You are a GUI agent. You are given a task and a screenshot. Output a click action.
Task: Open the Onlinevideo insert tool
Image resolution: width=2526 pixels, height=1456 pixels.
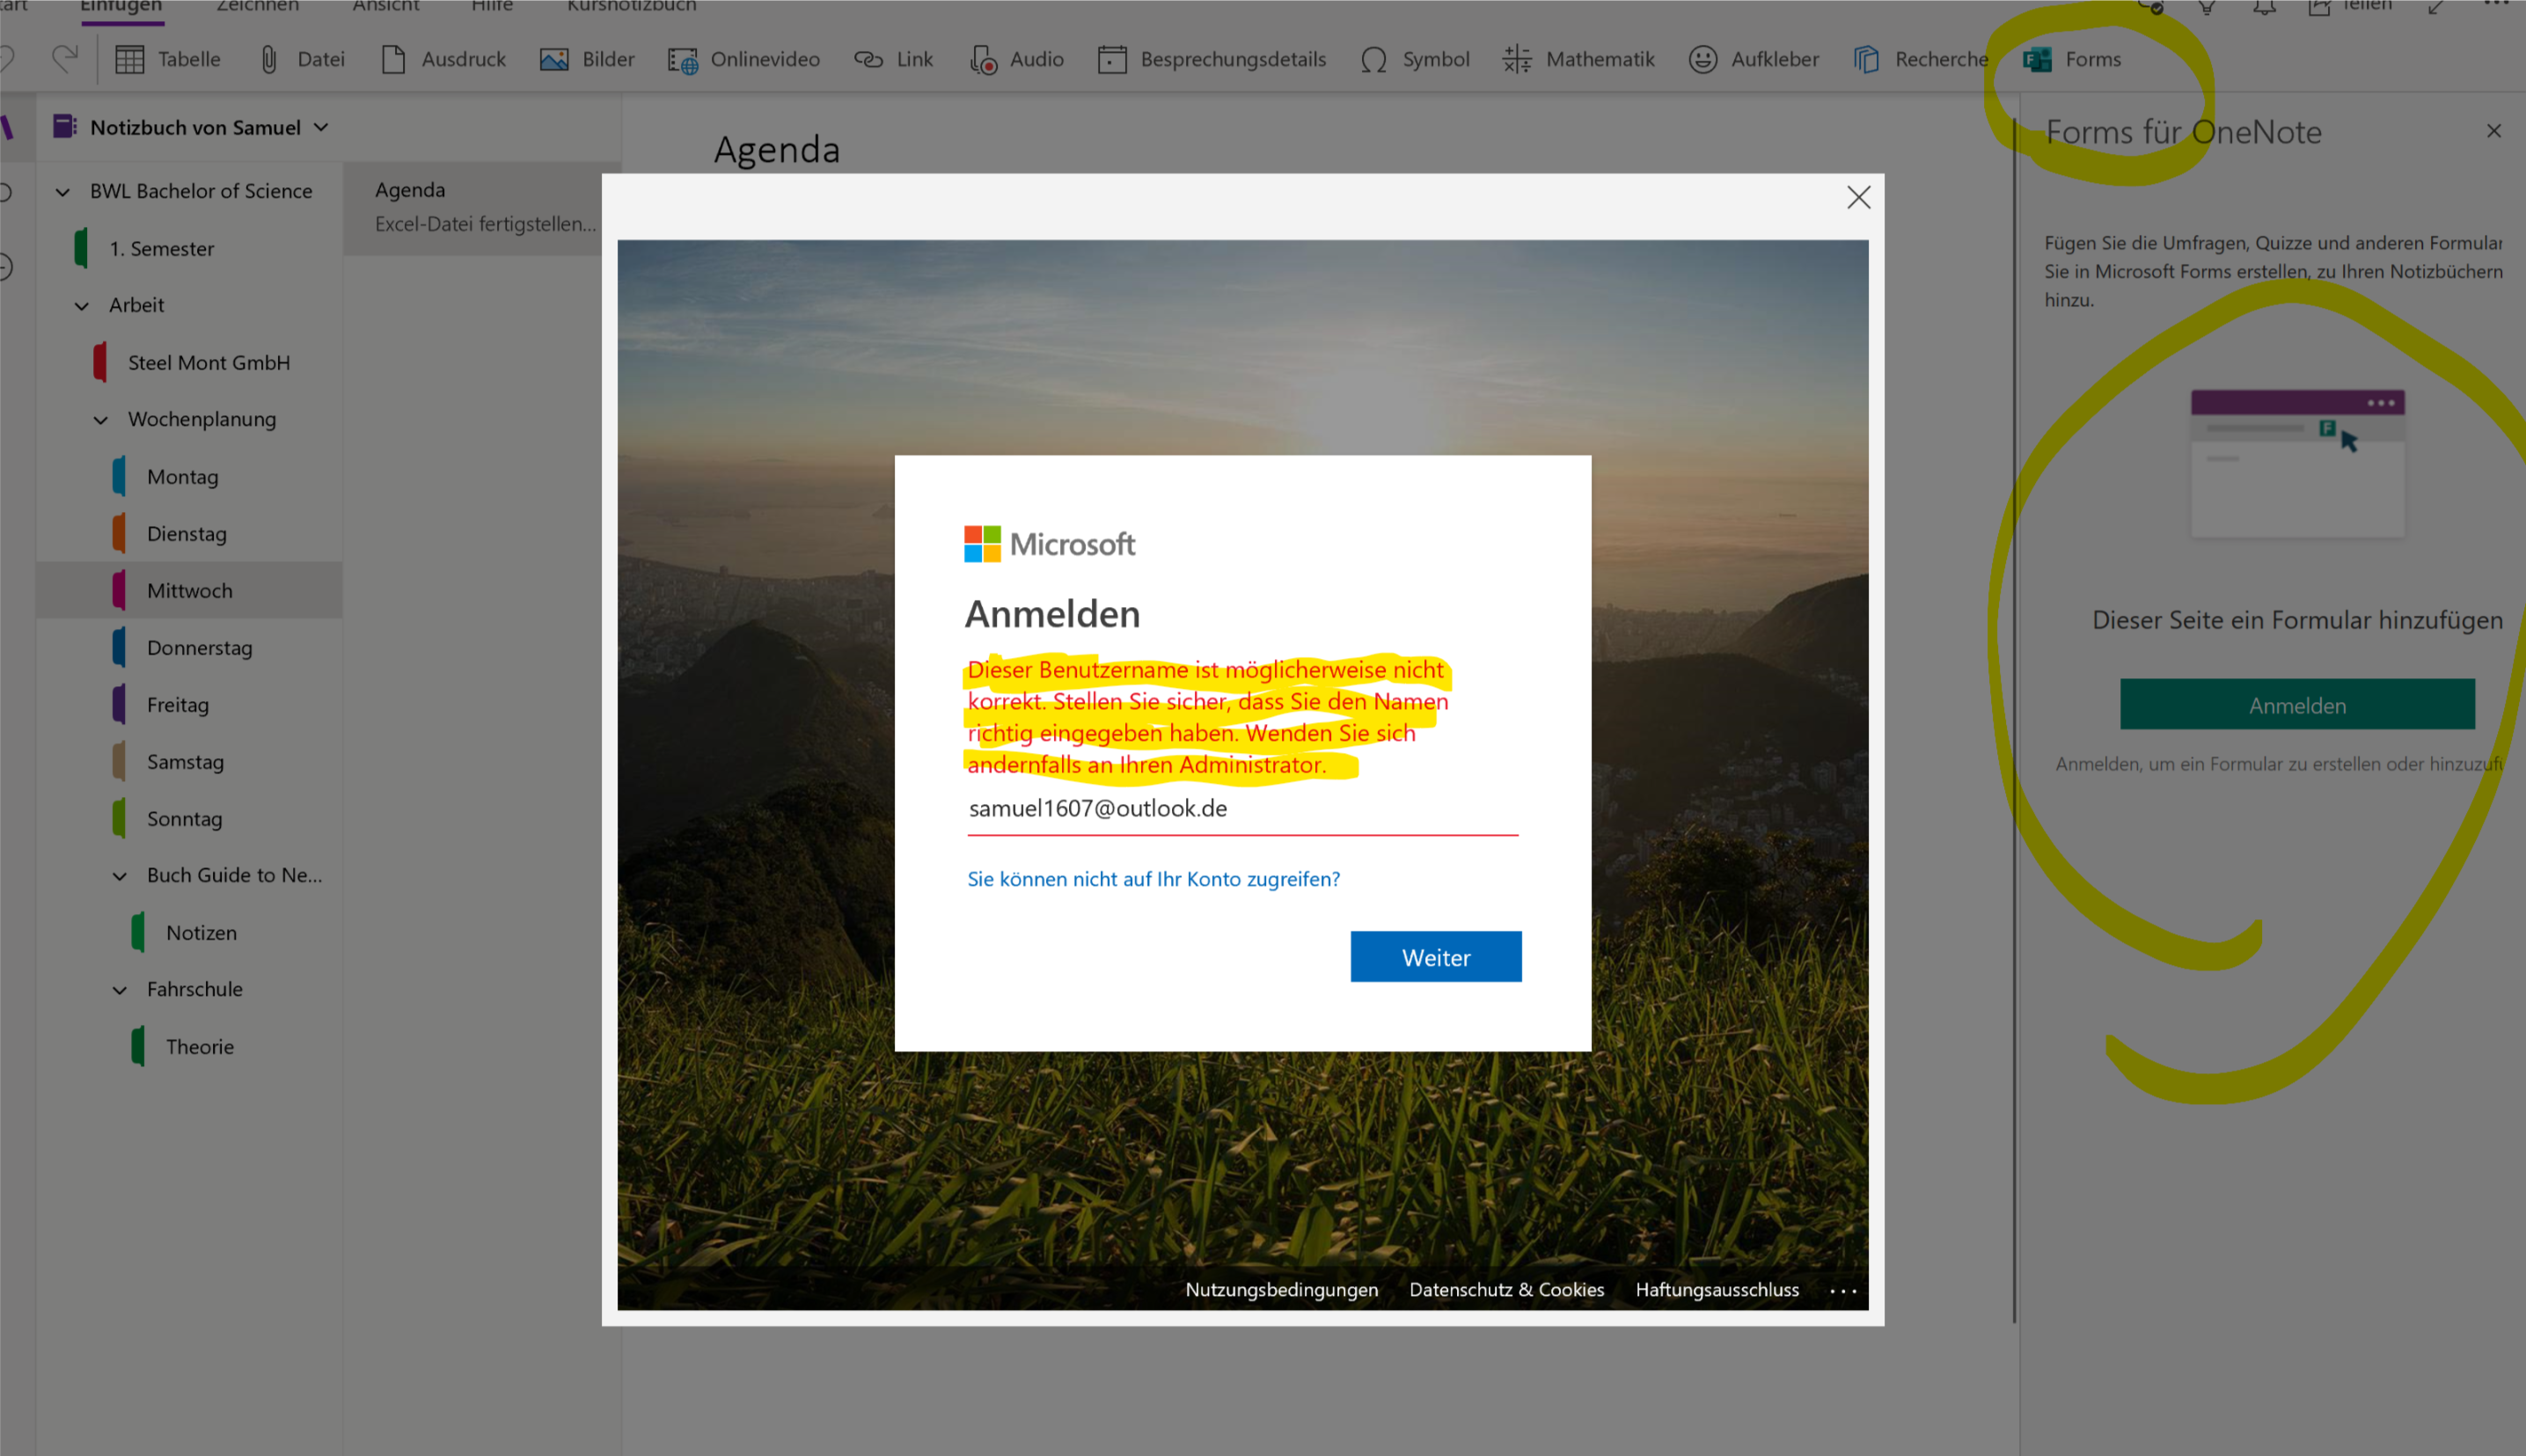click(x=743, y=59)
